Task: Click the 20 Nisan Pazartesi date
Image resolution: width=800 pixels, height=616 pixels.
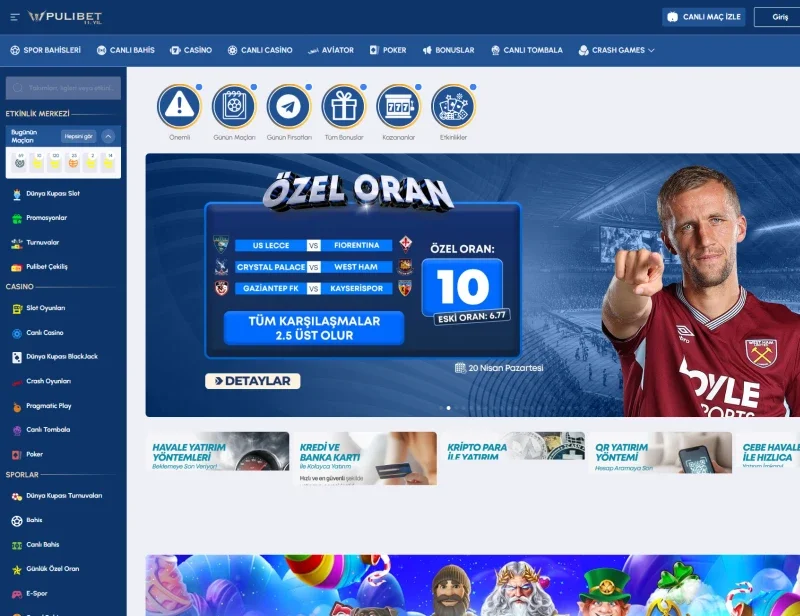Action: (x=499, y=368)
